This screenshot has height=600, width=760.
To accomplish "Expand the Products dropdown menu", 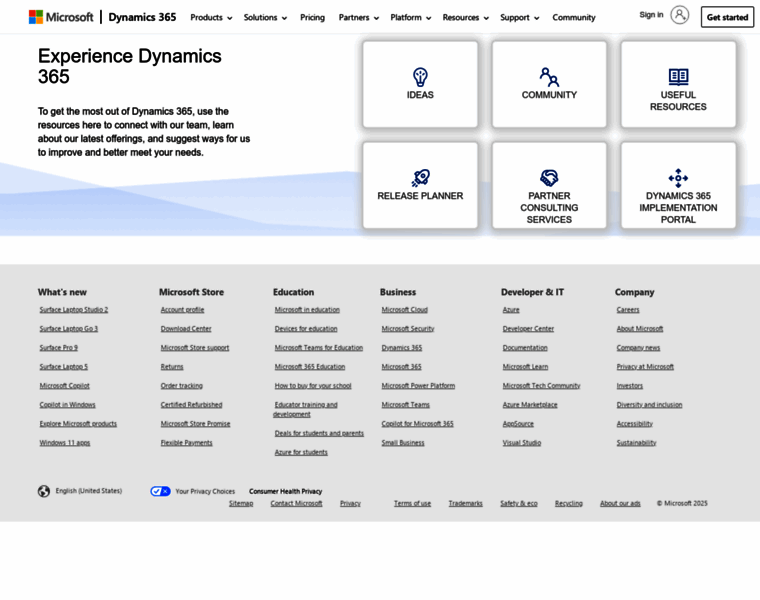I will [211, 17].
